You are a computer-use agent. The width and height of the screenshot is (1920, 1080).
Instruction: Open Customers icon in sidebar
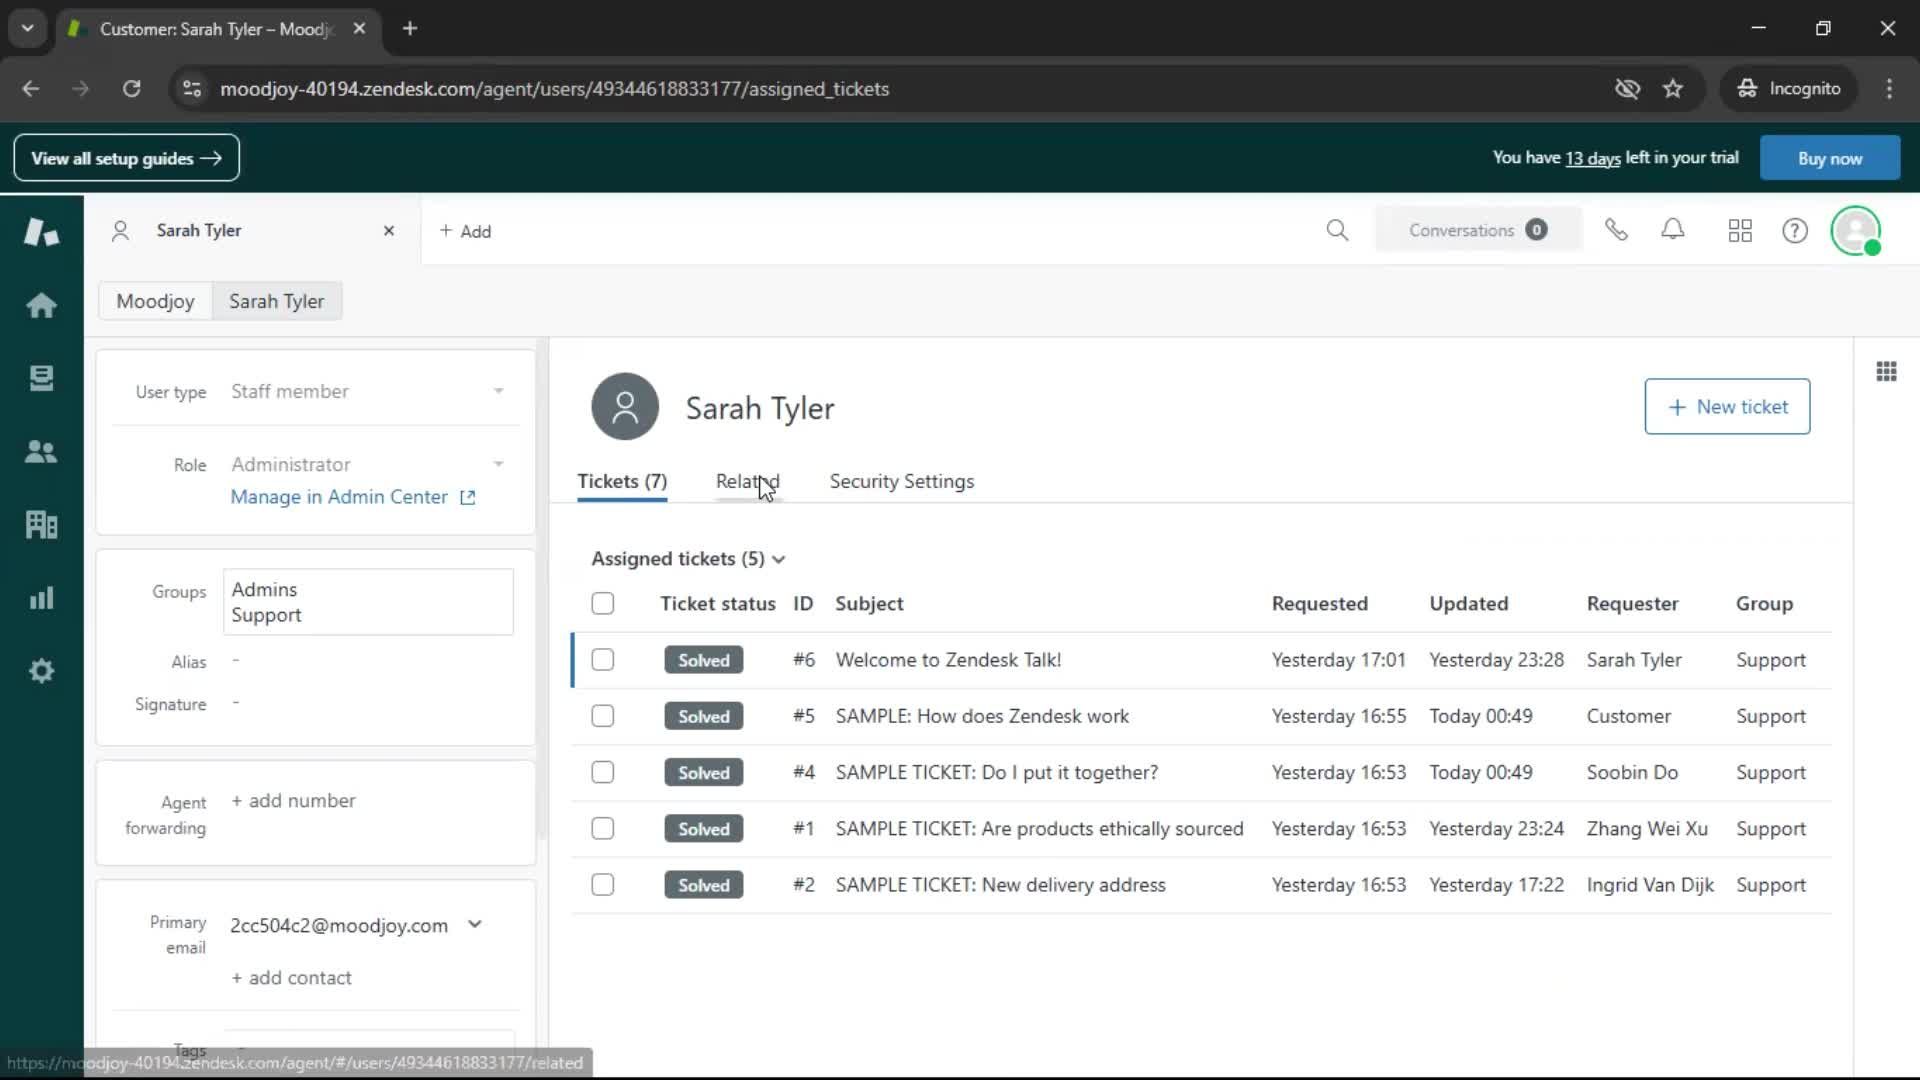(41, 451)
